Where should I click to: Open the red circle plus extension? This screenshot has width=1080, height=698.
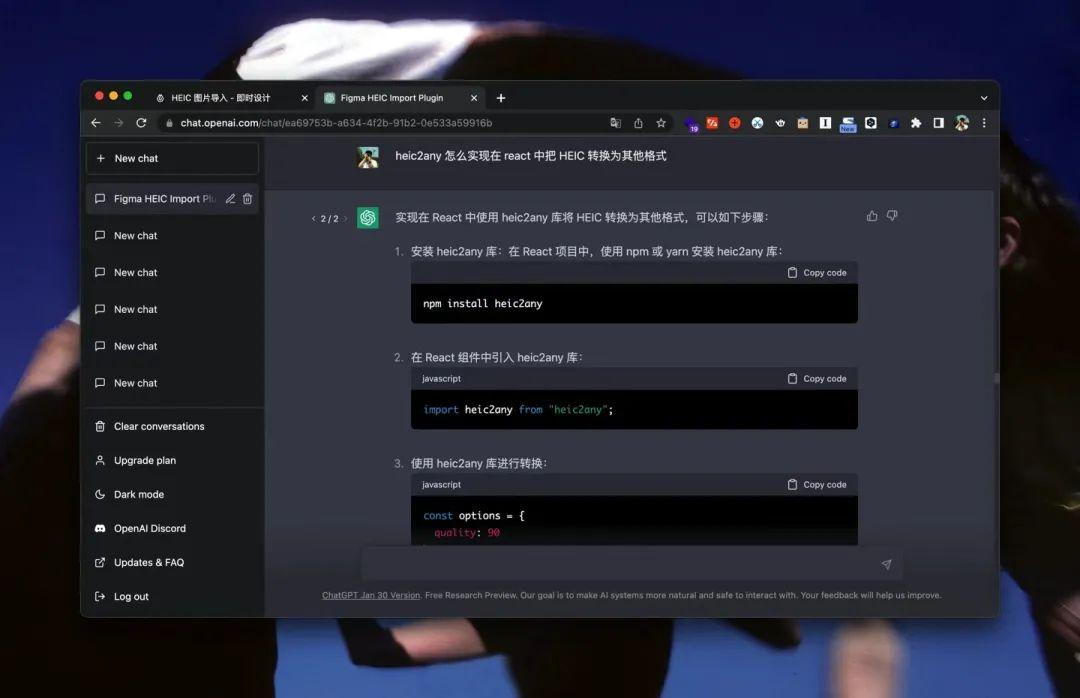[735, 123]
